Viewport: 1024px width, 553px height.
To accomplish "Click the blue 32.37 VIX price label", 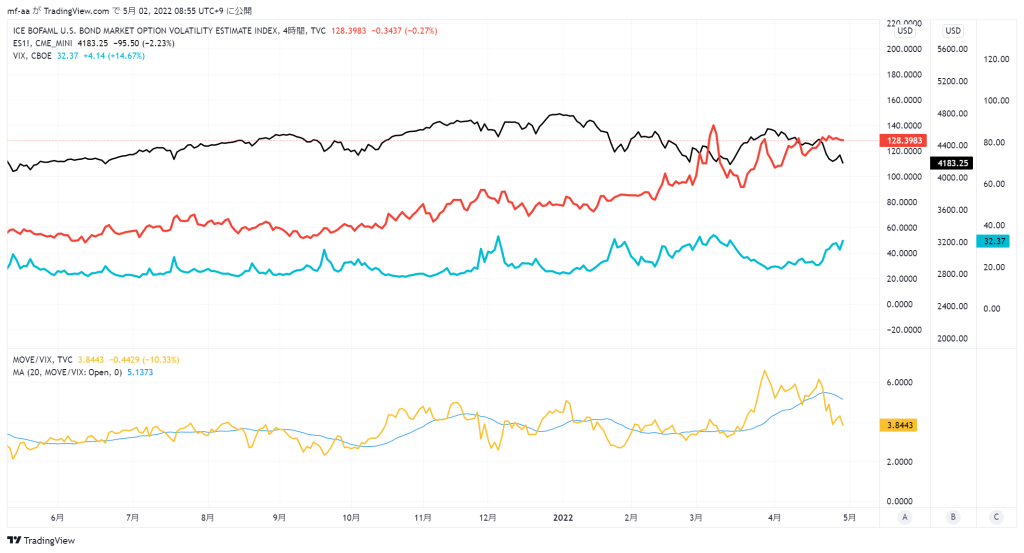I will tap(993, 241).
